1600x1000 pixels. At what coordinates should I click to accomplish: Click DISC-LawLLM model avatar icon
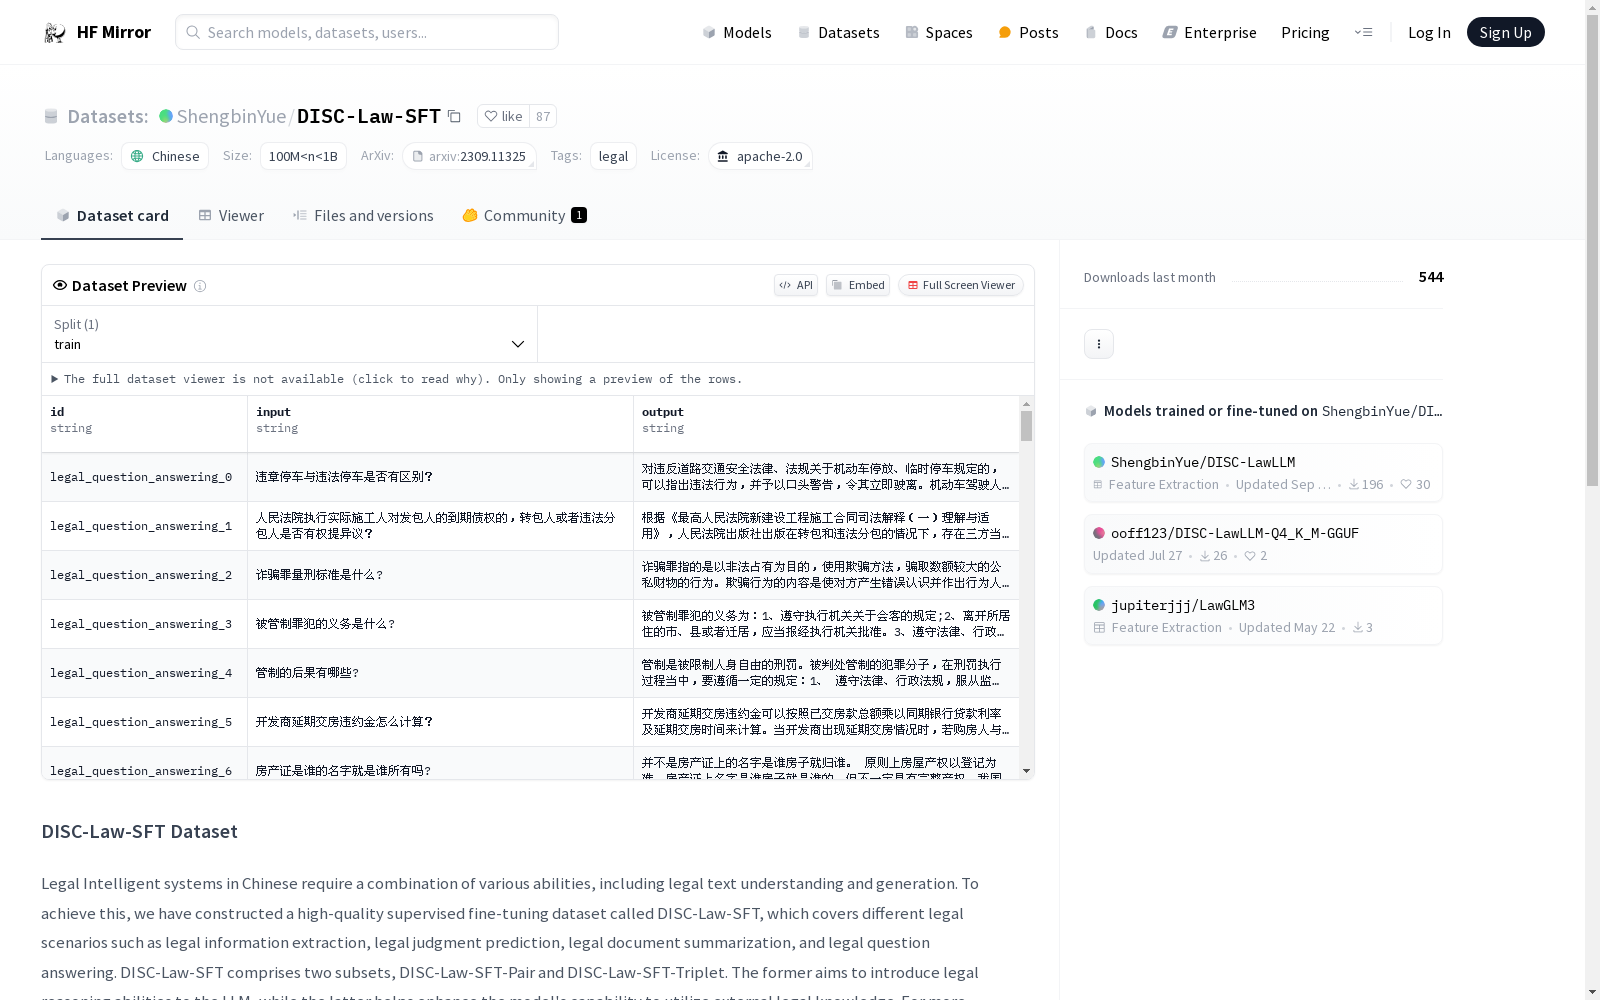click(x=1099, y=462)
